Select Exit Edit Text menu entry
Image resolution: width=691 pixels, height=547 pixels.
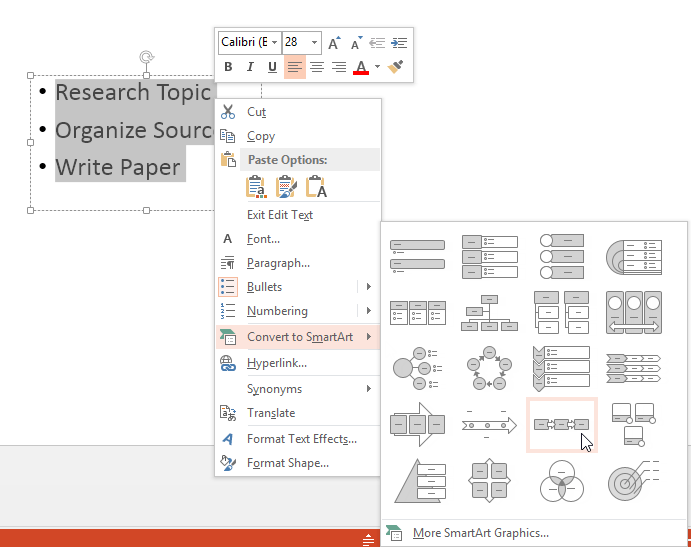pos(298,215)
